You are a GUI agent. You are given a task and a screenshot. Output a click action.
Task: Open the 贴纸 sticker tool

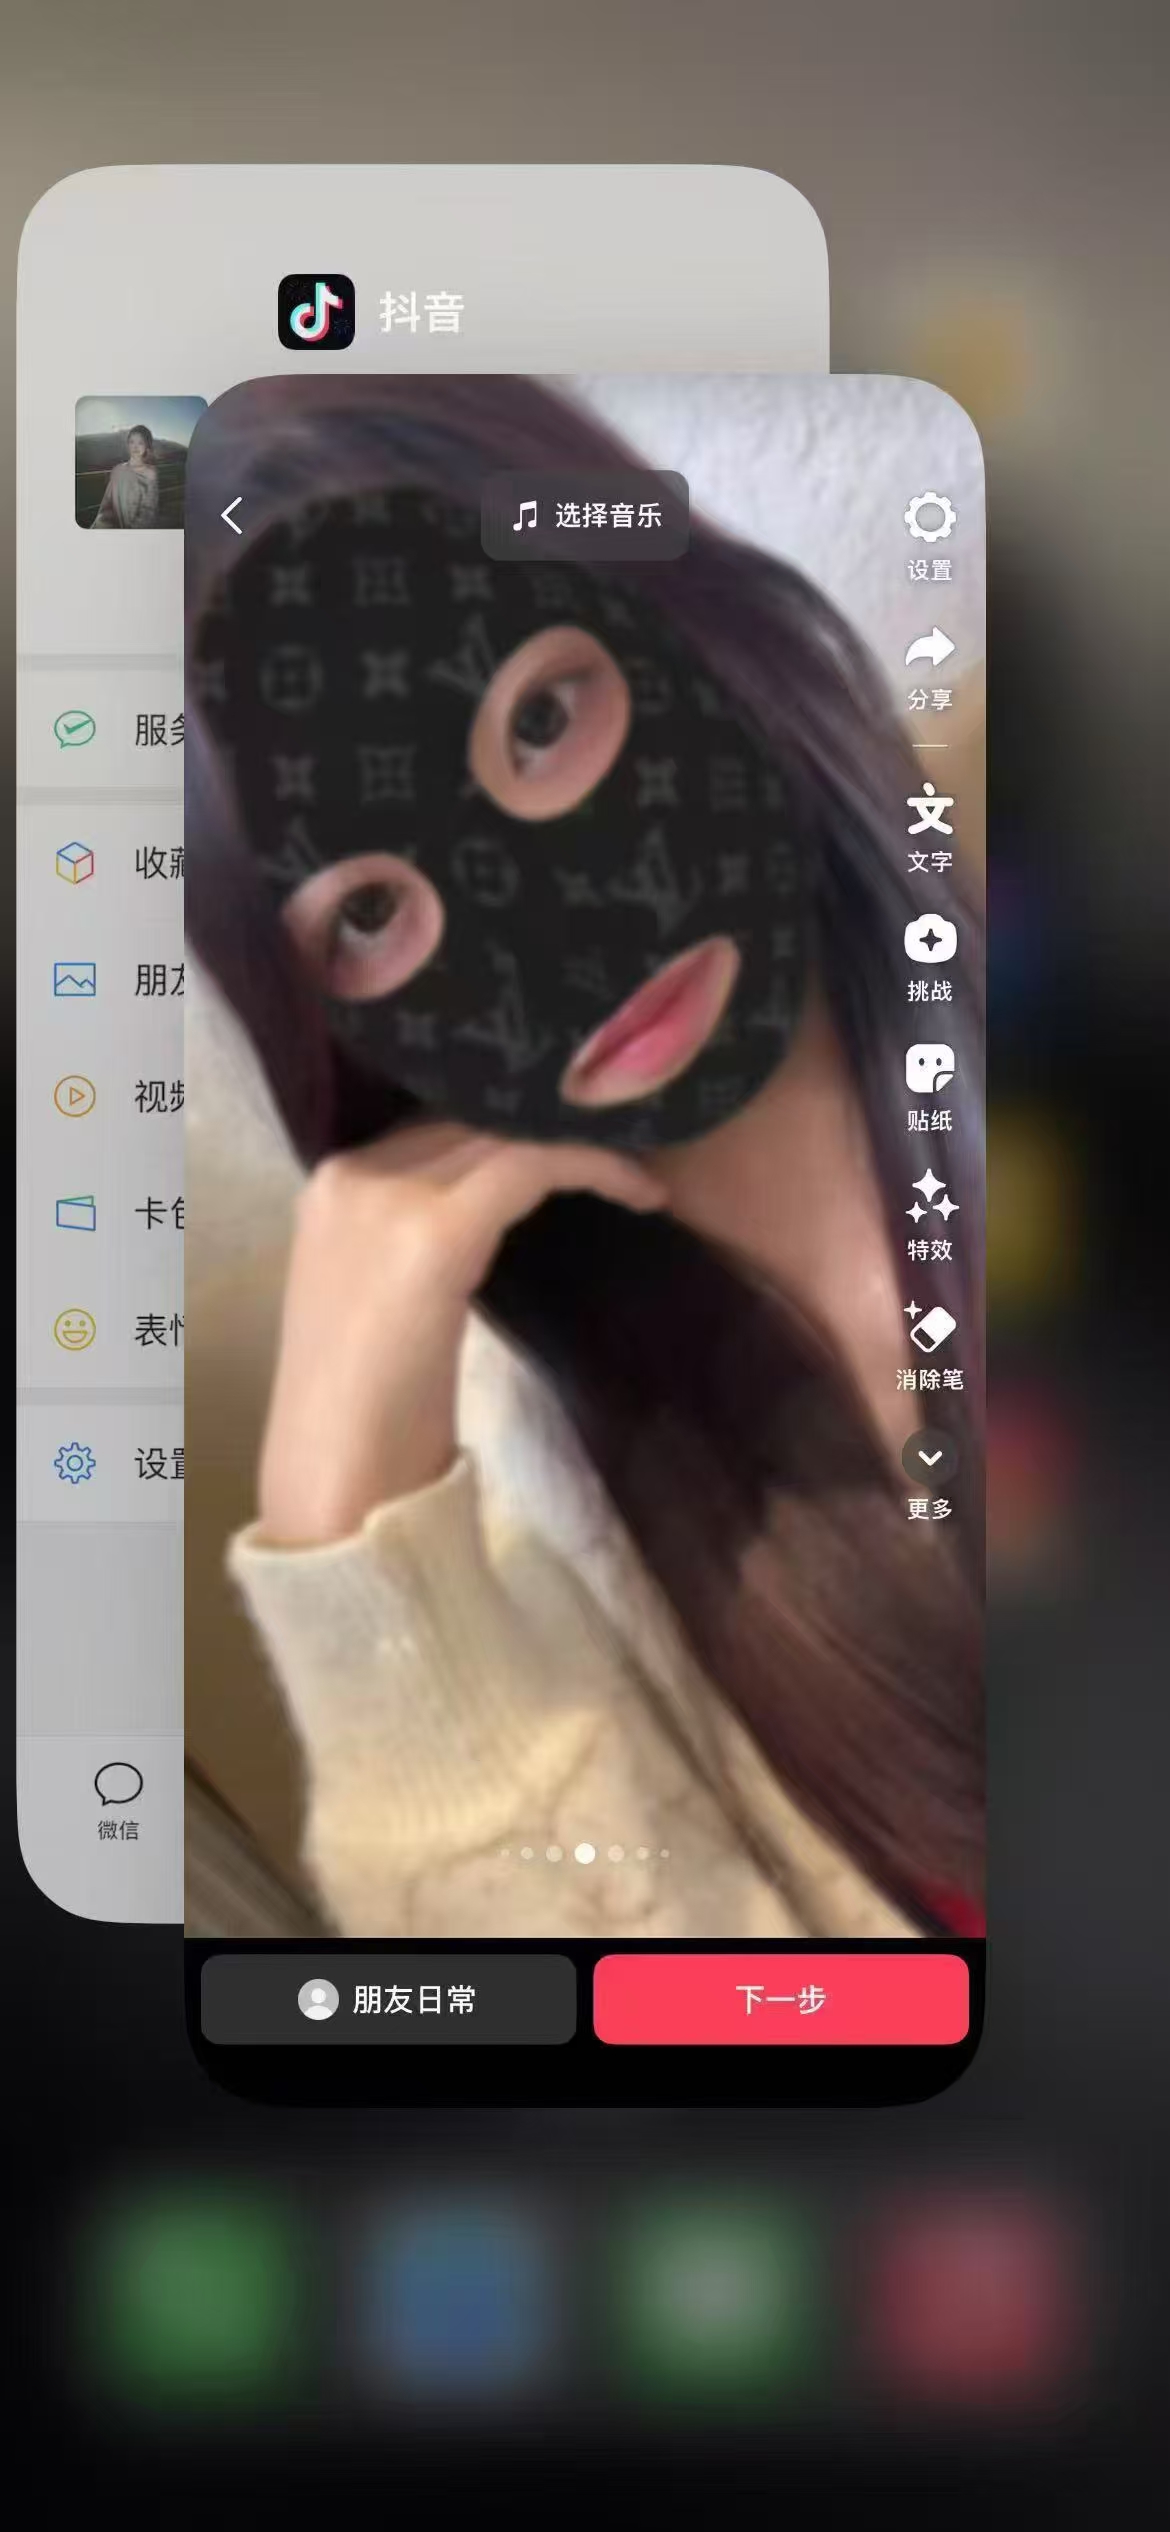click(x=930, y=1069)
